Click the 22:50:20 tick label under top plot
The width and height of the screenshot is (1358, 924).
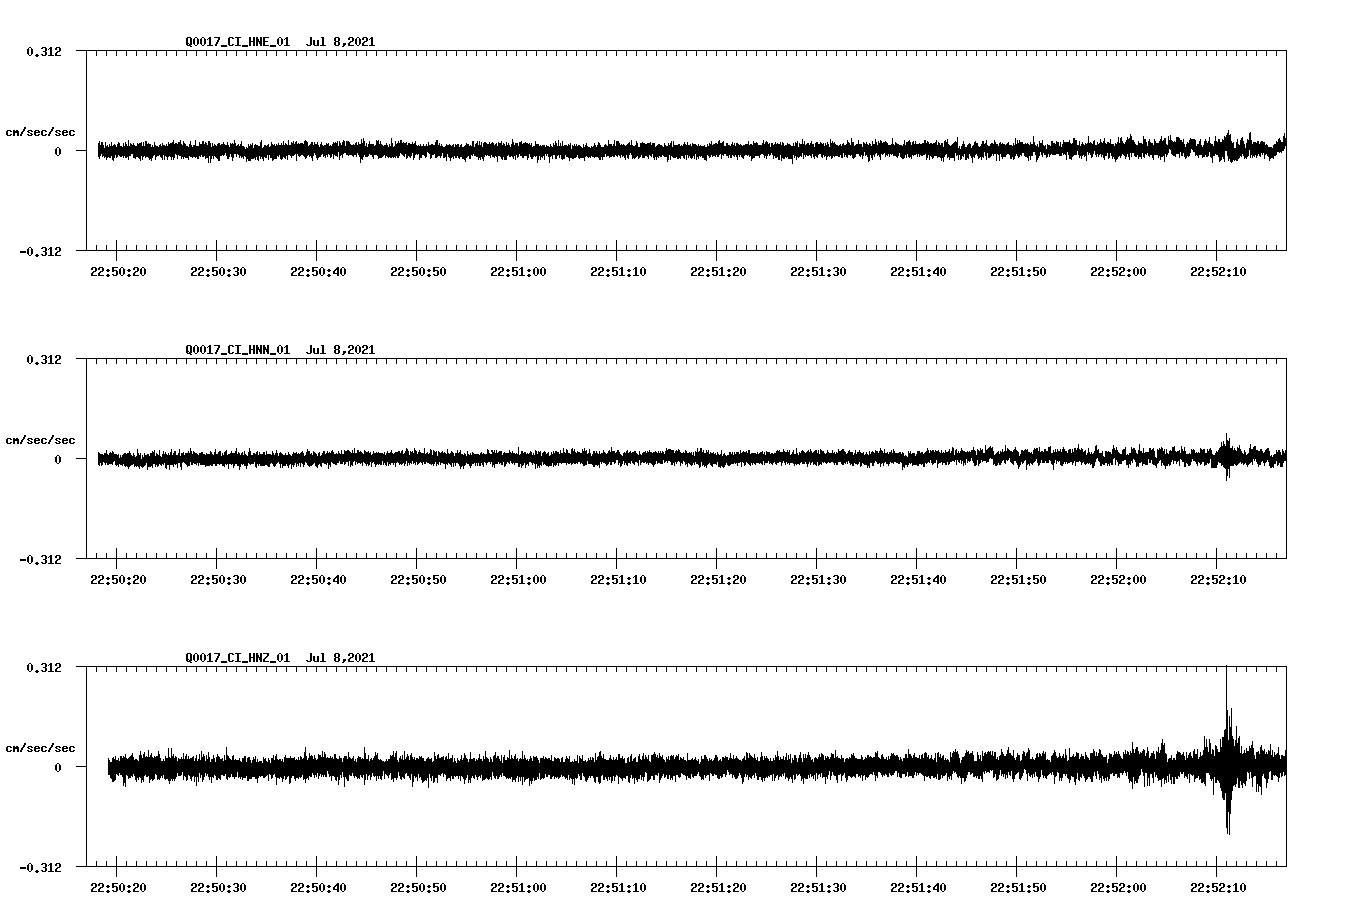tap(117, 269)
